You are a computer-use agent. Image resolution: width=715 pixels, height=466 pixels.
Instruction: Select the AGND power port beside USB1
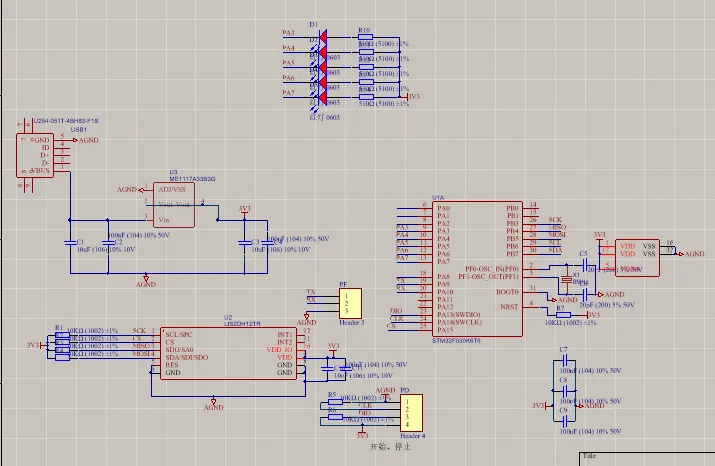coord(87,141)
